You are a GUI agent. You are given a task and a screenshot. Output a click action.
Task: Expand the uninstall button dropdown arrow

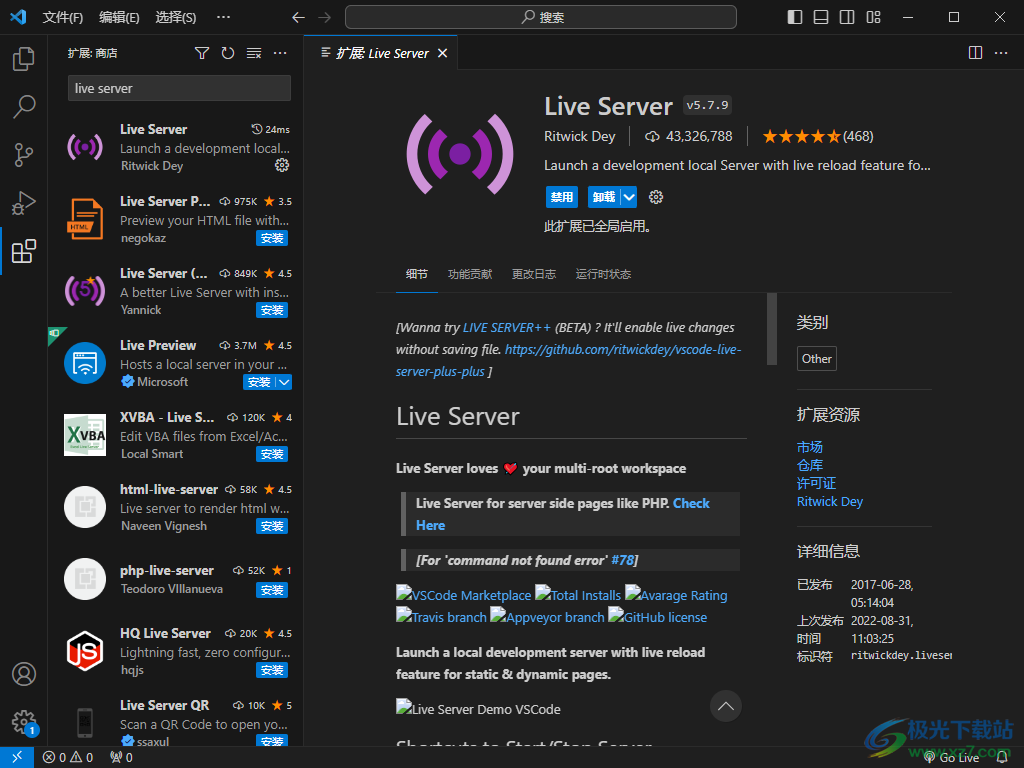click(x=628, y=197)
